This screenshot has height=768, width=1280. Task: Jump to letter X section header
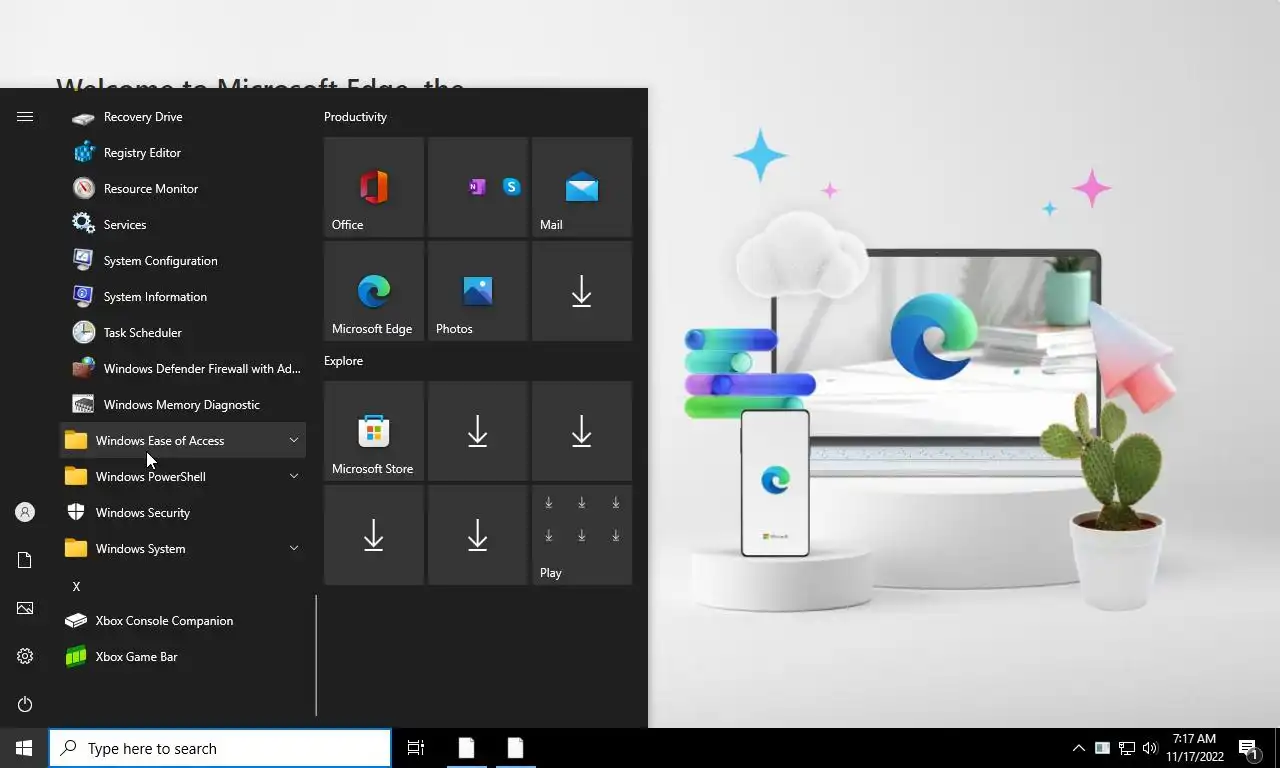[76, 587]
